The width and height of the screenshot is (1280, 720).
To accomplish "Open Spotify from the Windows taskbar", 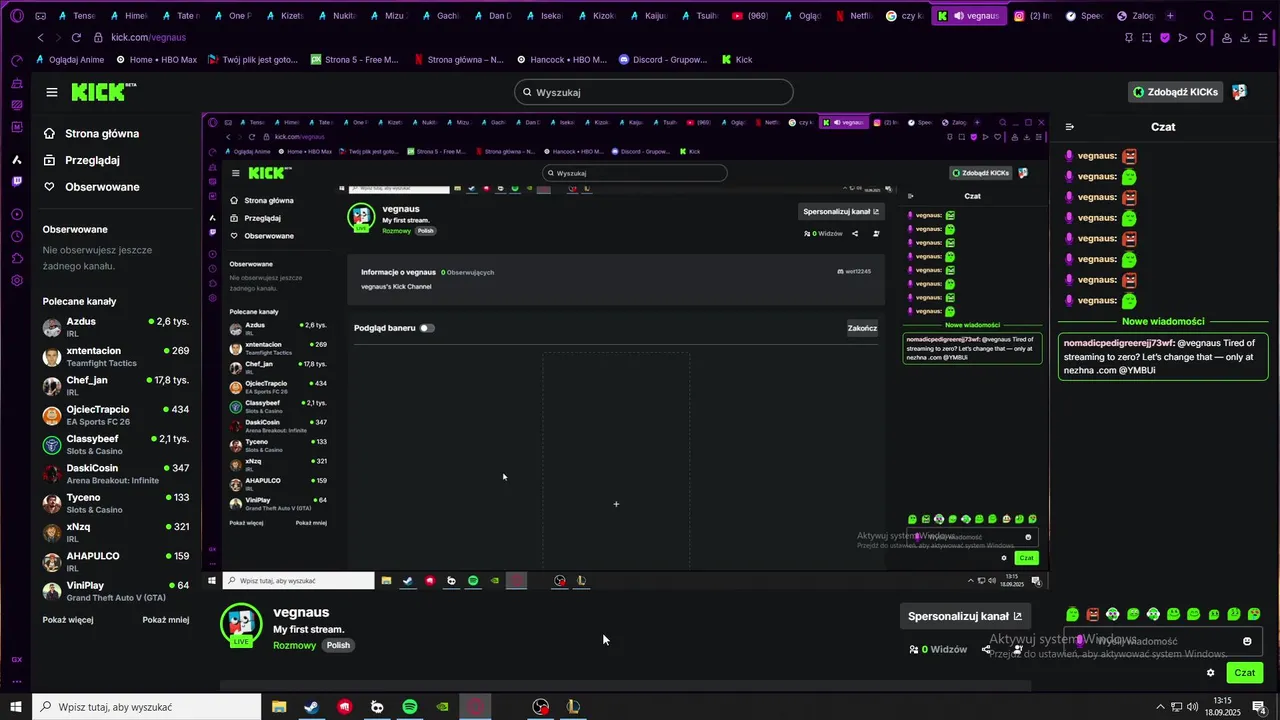I will coord(410,707).
